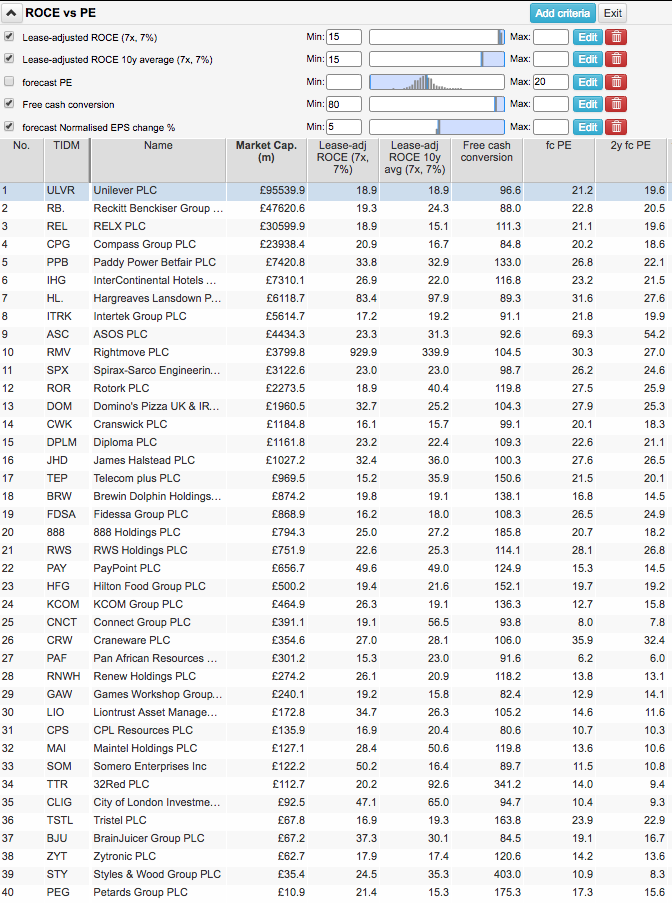This screenshot has height=903, width=672.
Task: Edit the Lease-adjusted ROCE (7x, 7%) criterion
Action: click(x=587, y=37)
